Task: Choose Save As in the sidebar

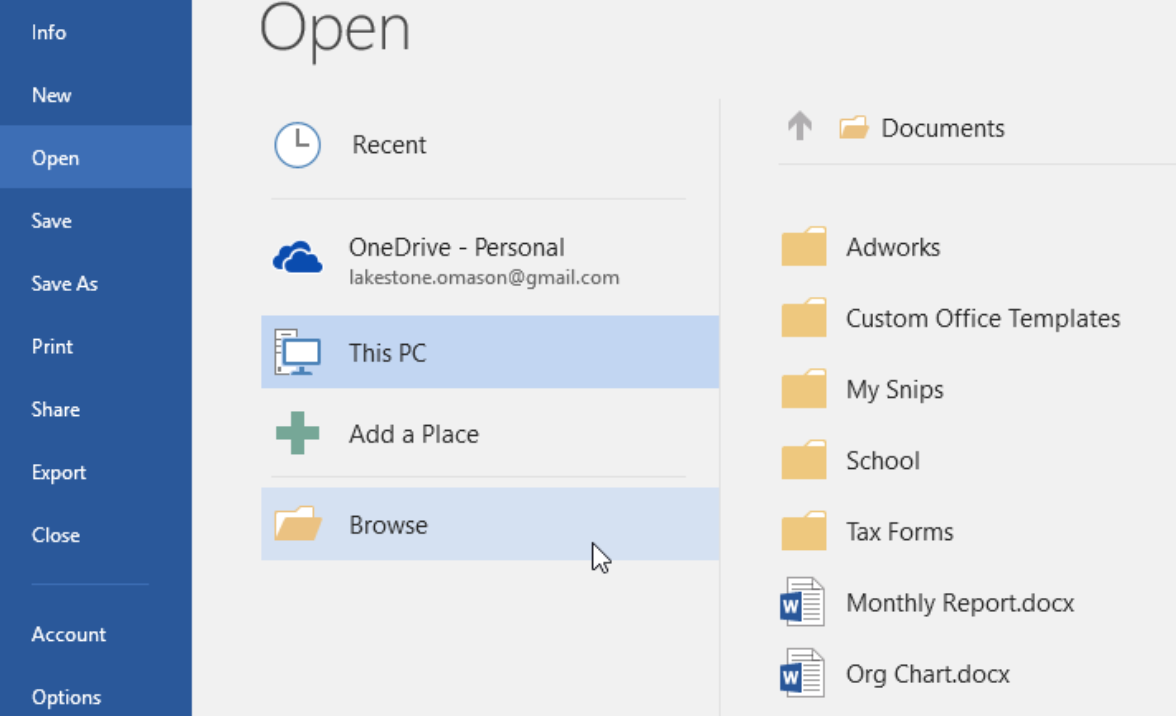Action: pos(65,284)
